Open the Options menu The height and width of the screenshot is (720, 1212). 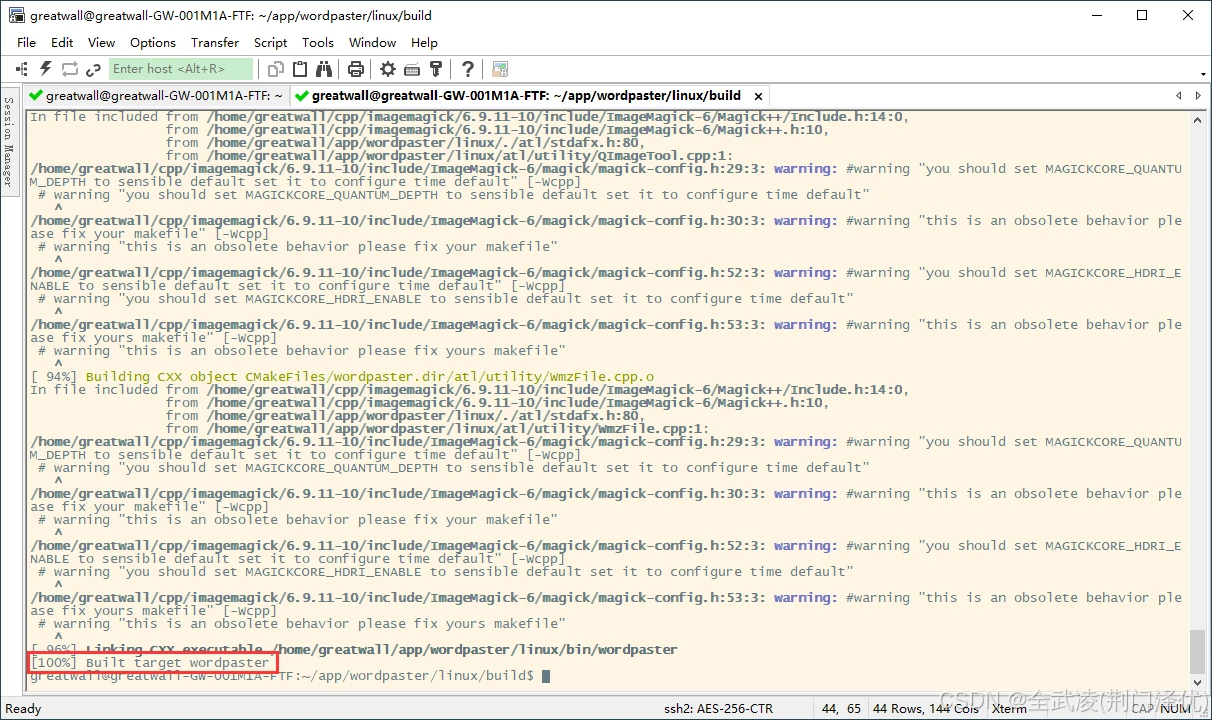153,42
